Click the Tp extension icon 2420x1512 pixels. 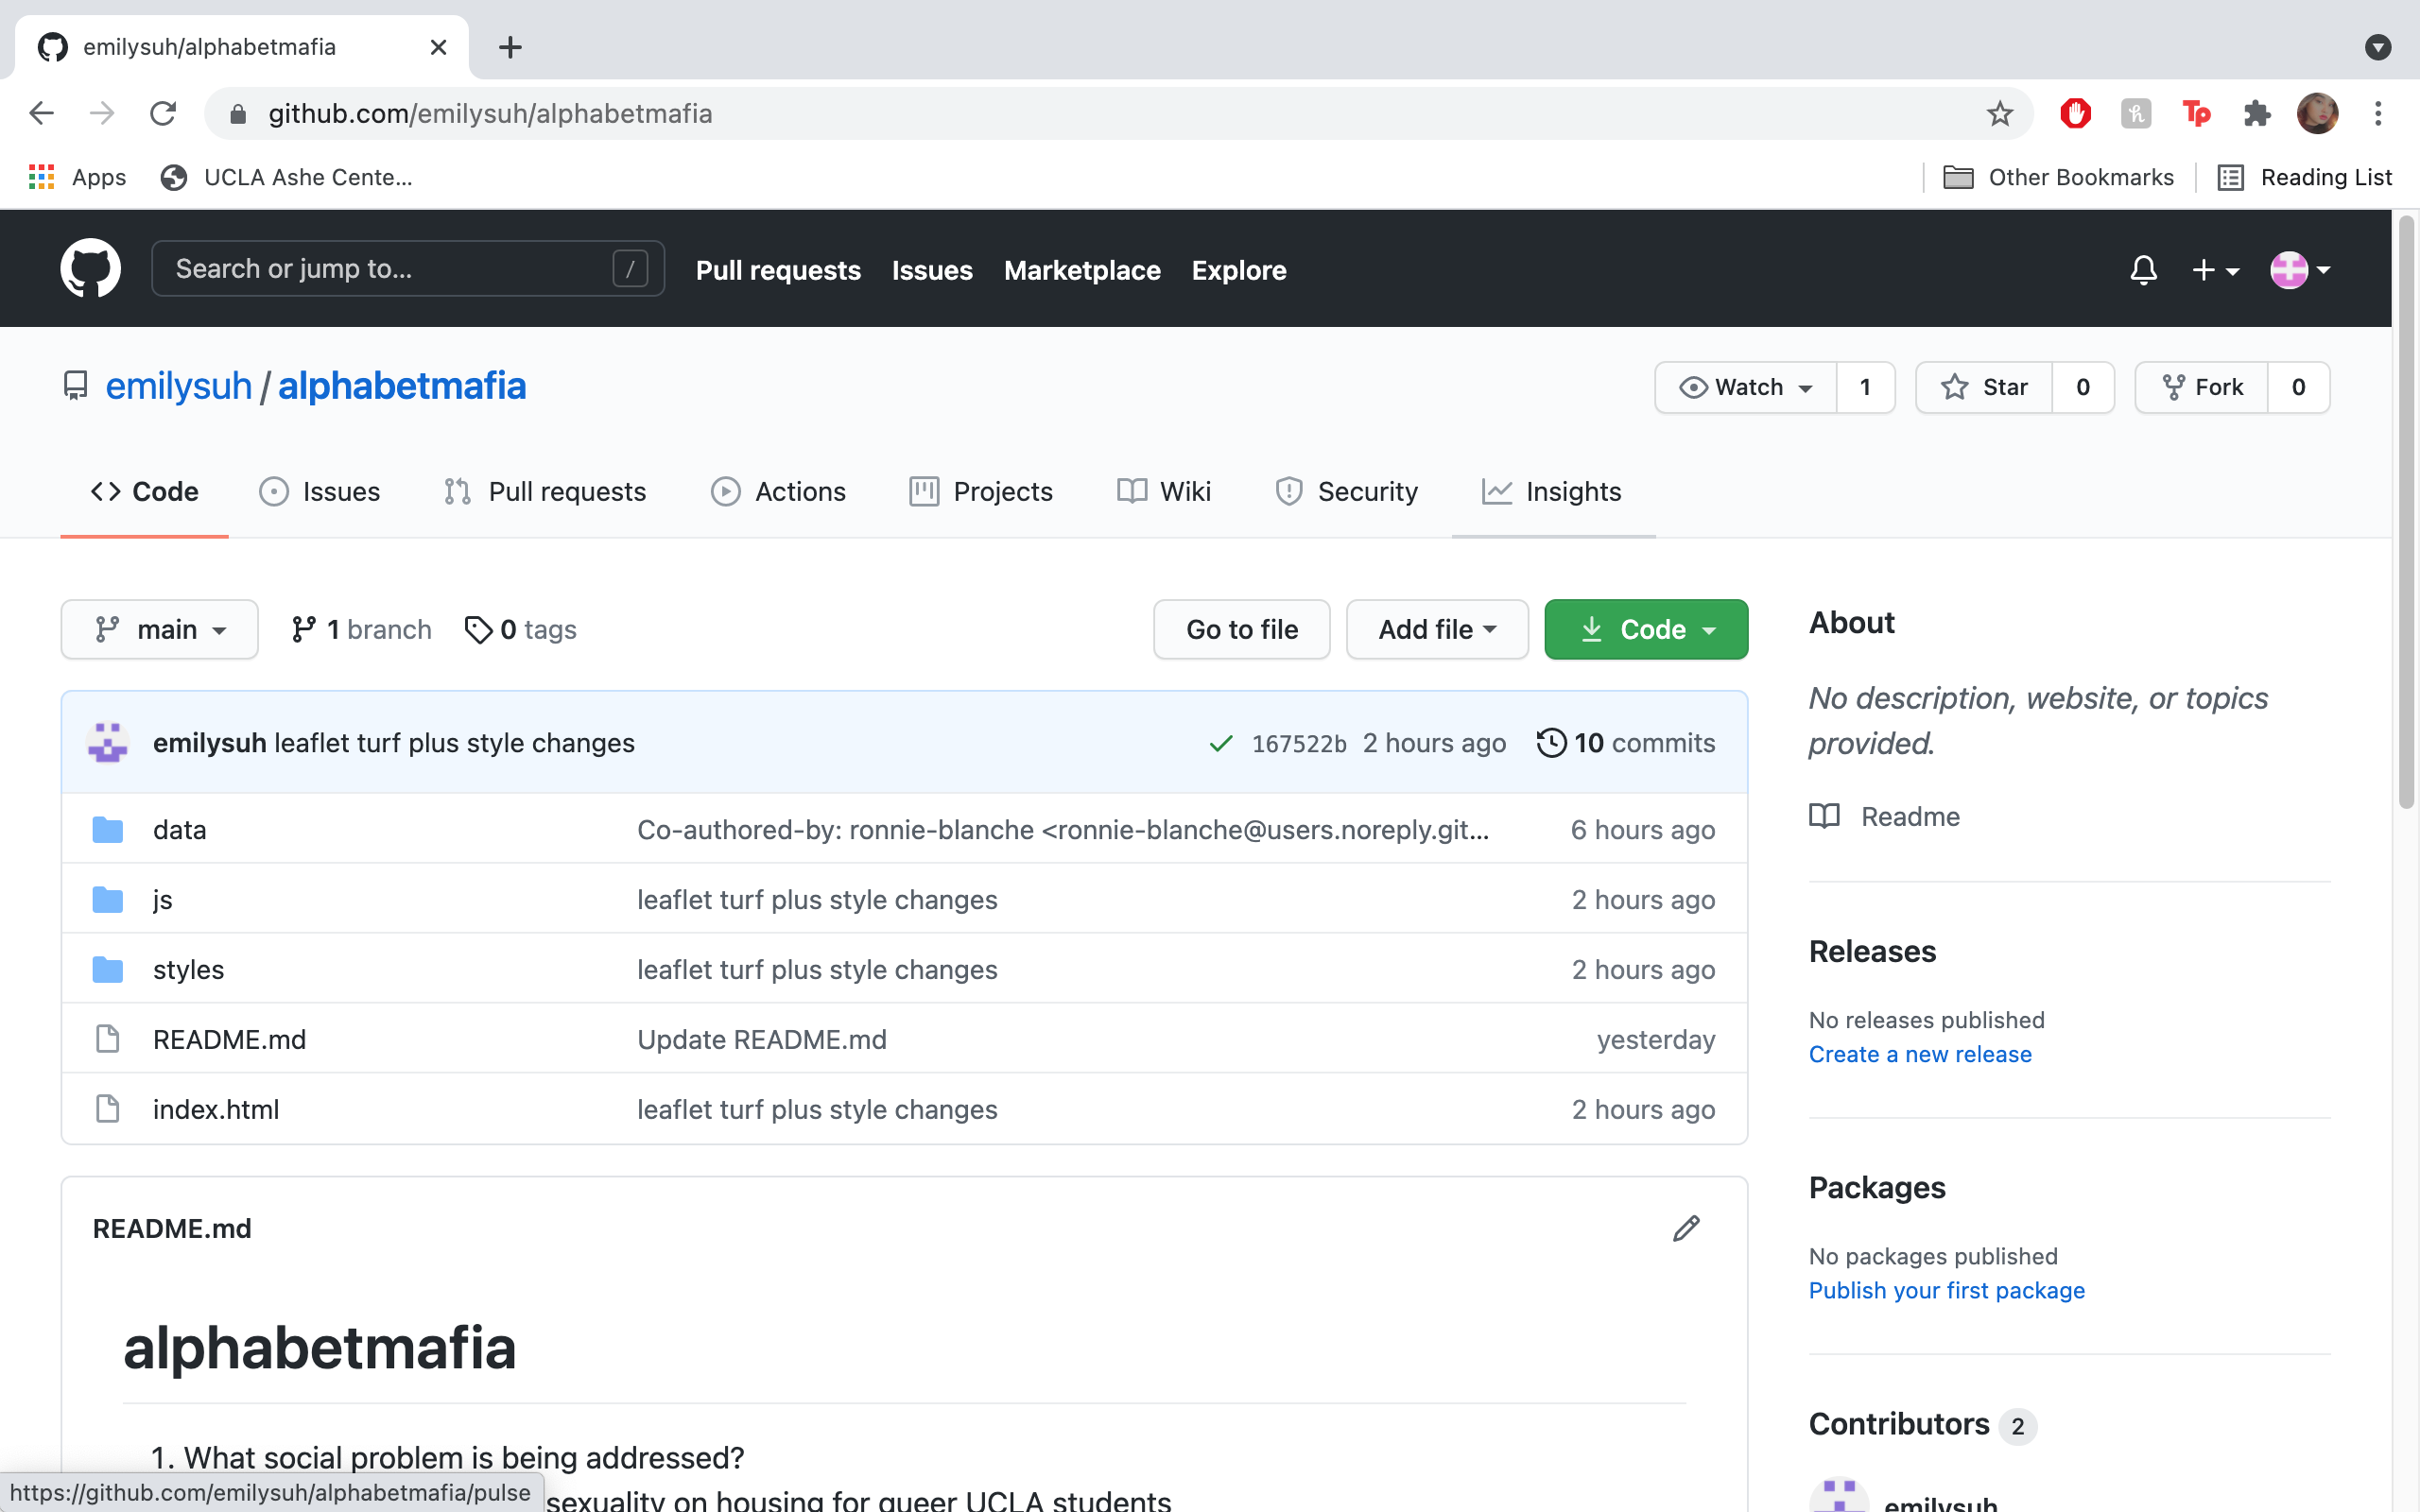pos(2196,114)
